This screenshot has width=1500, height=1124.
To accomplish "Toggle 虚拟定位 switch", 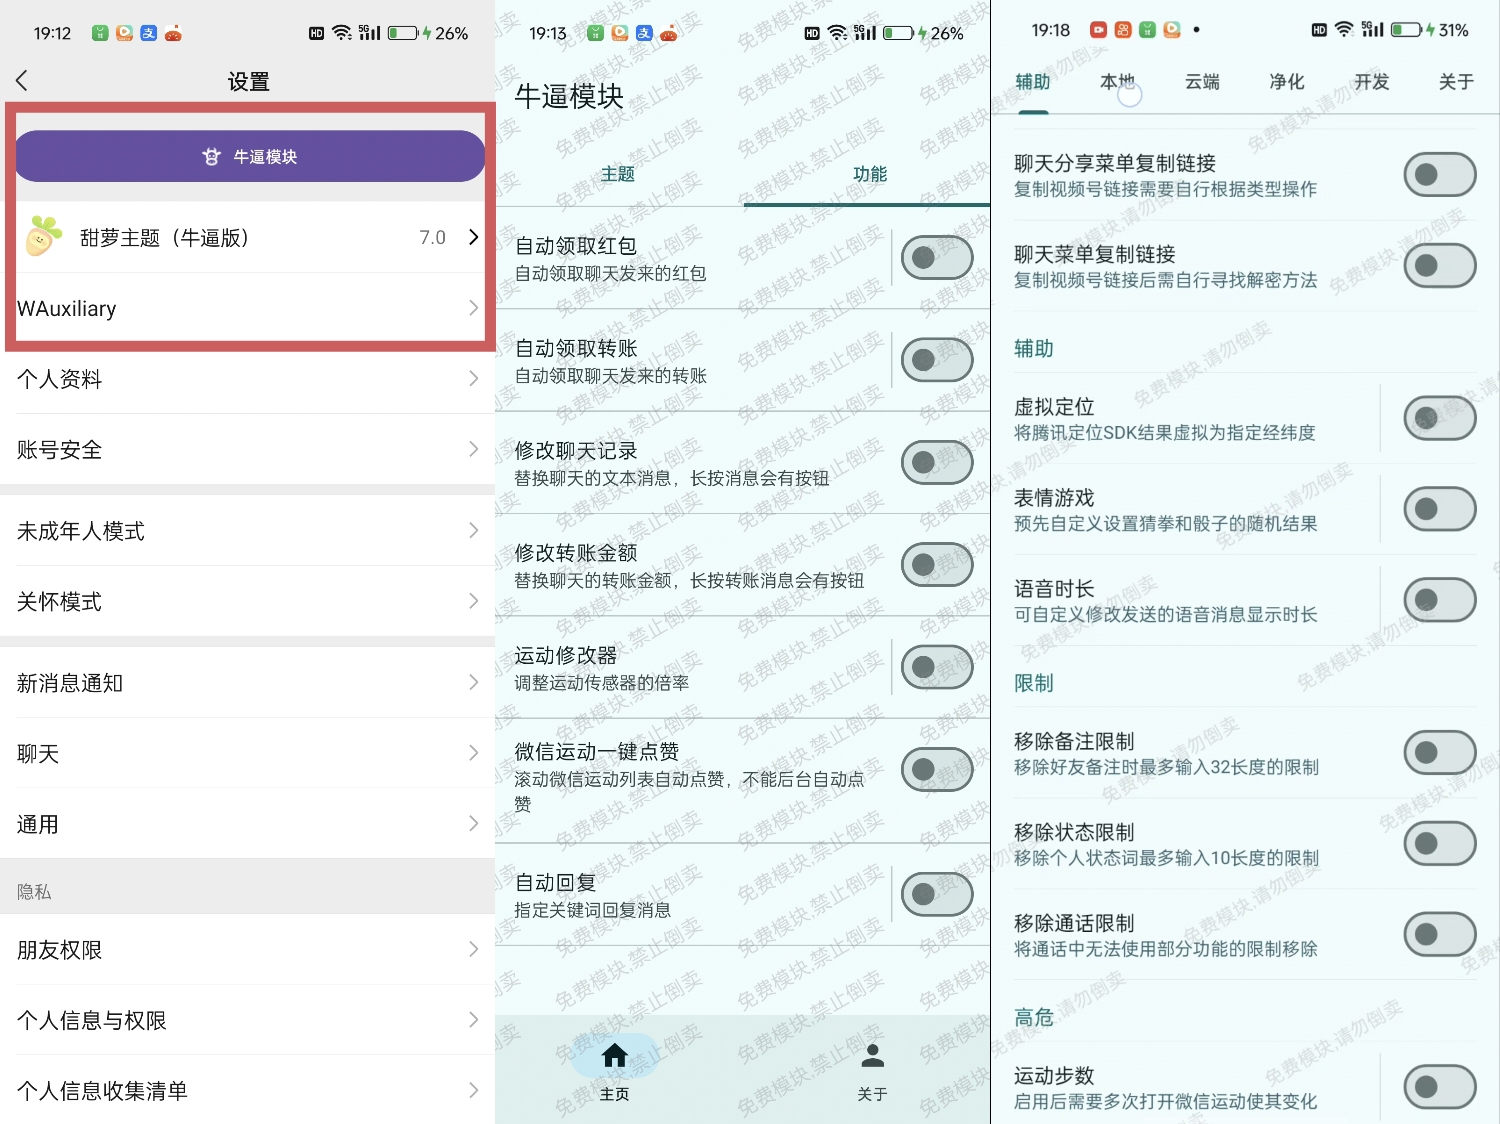I will point(1440,418).
